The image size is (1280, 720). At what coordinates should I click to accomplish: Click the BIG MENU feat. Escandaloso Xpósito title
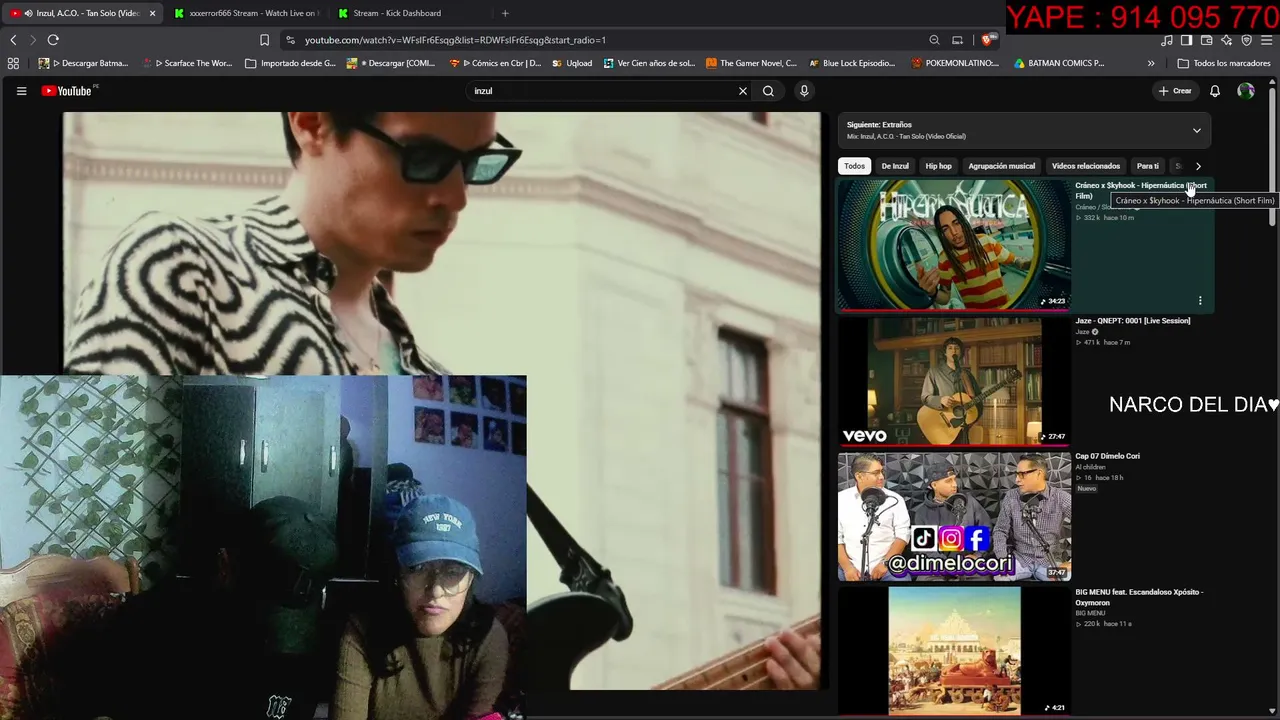point(1139,597)
